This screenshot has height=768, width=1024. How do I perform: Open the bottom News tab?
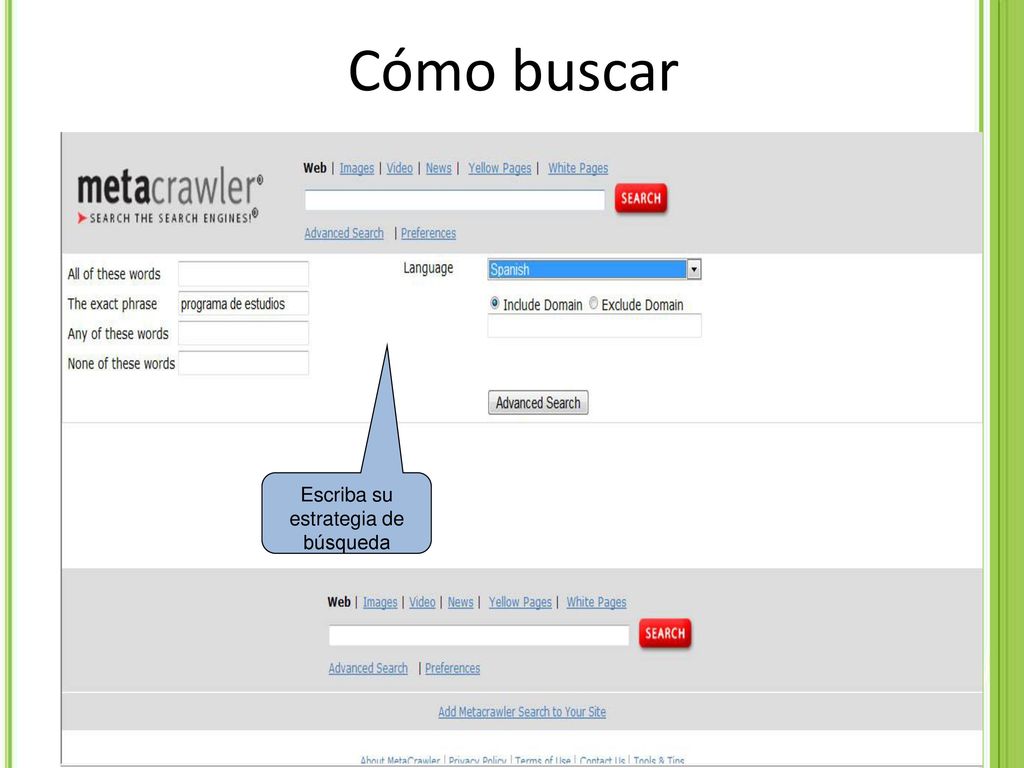coord(460,602)
